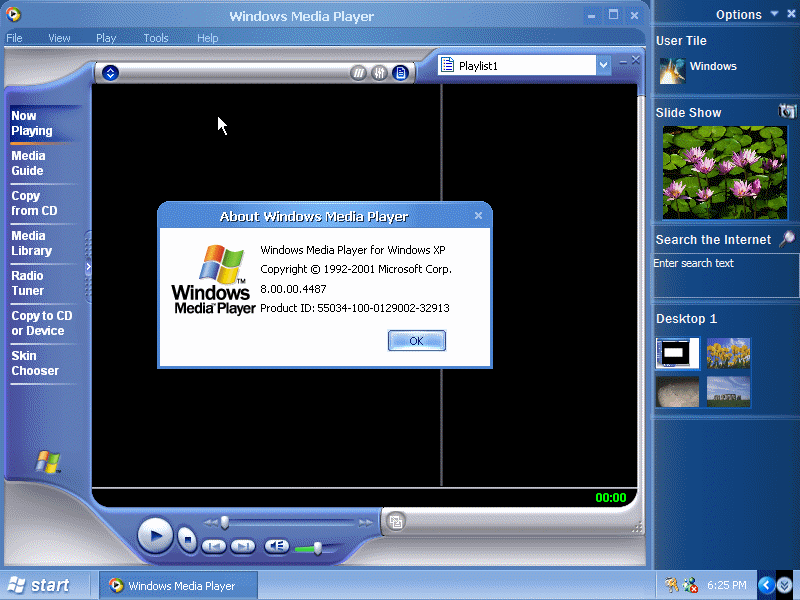Click the 6:25 PM clock
Viewport: 800px width, 600px height.
pyautogui.click(x=727, y=585)
